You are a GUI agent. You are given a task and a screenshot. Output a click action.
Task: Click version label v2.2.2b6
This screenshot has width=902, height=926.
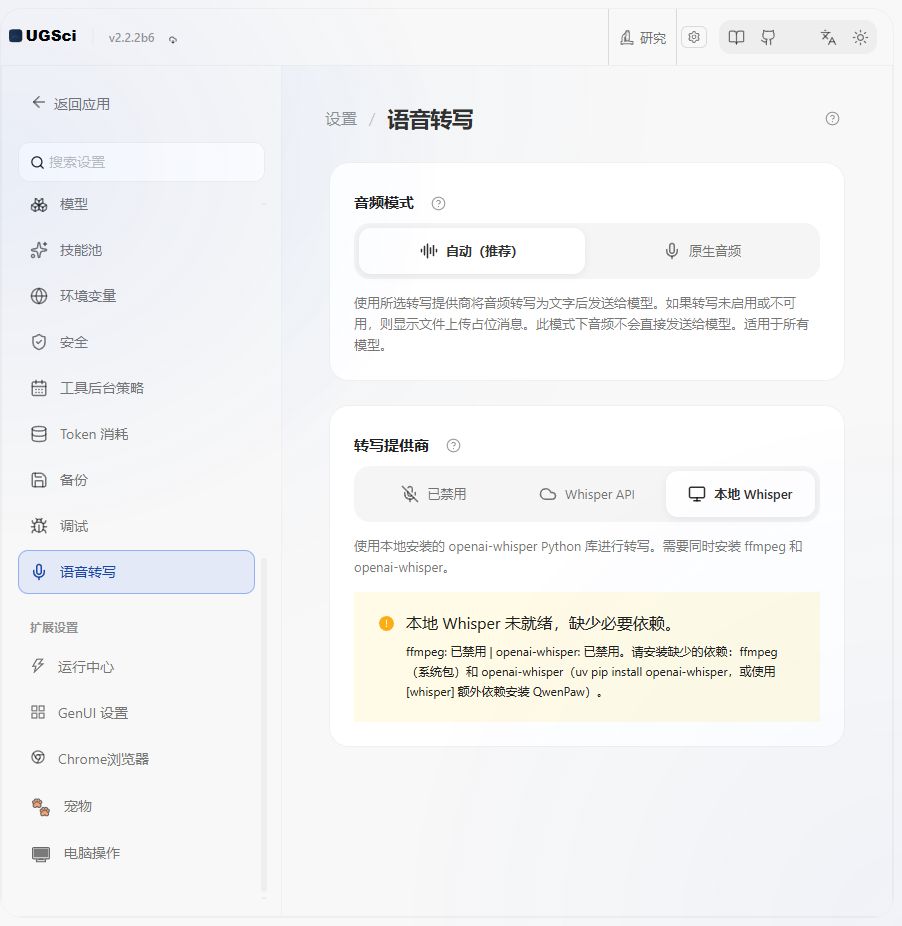(x=131, y=38)
